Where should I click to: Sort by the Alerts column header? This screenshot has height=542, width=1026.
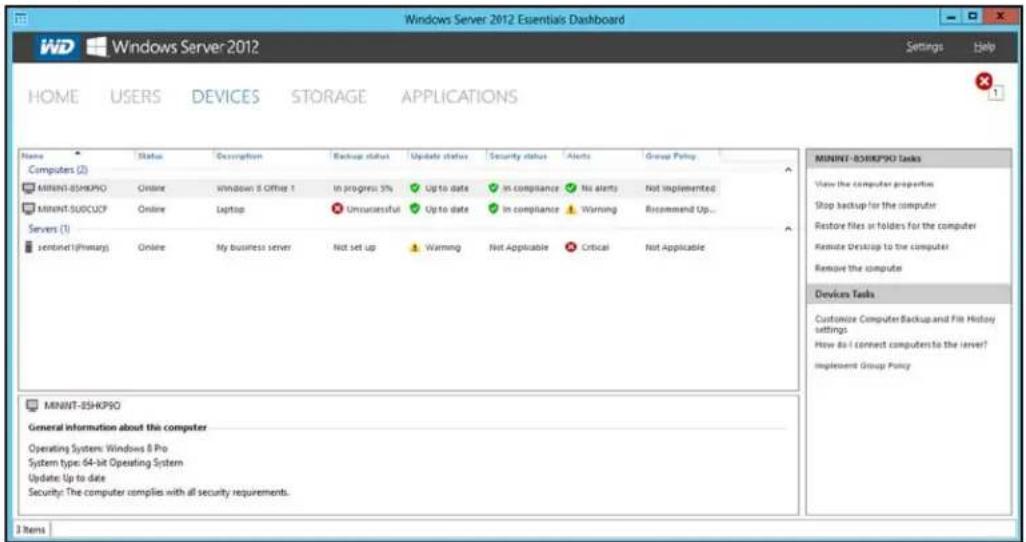(x=578, y=156)
